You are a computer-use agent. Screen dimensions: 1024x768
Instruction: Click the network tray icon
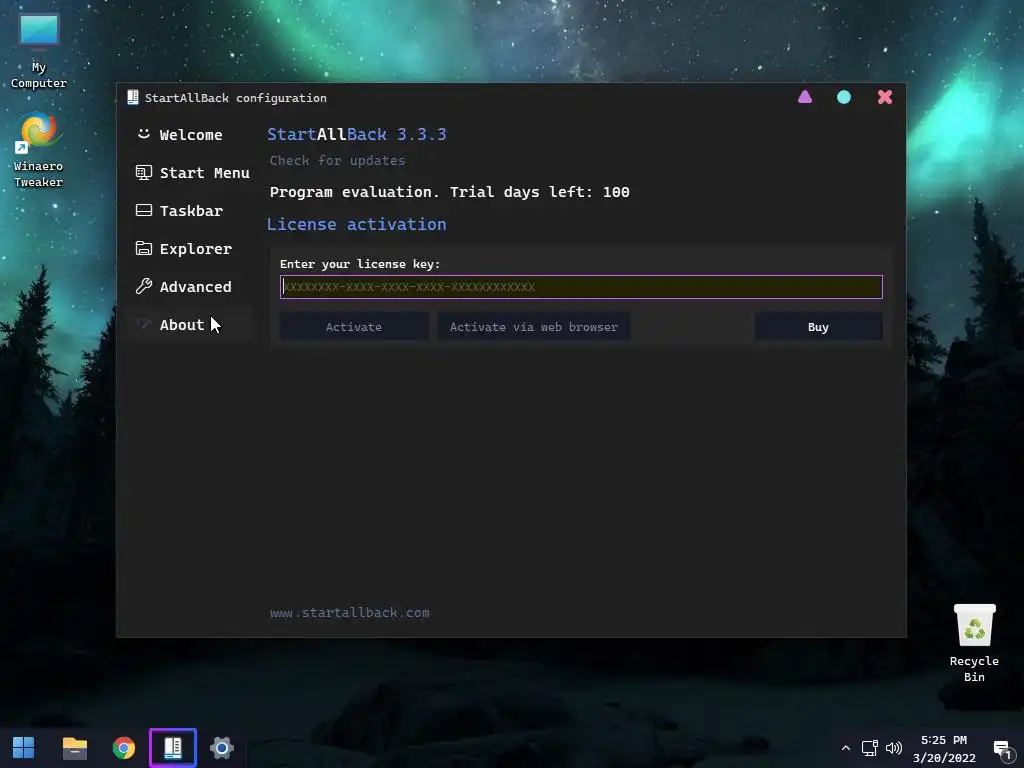click(869, 748)
